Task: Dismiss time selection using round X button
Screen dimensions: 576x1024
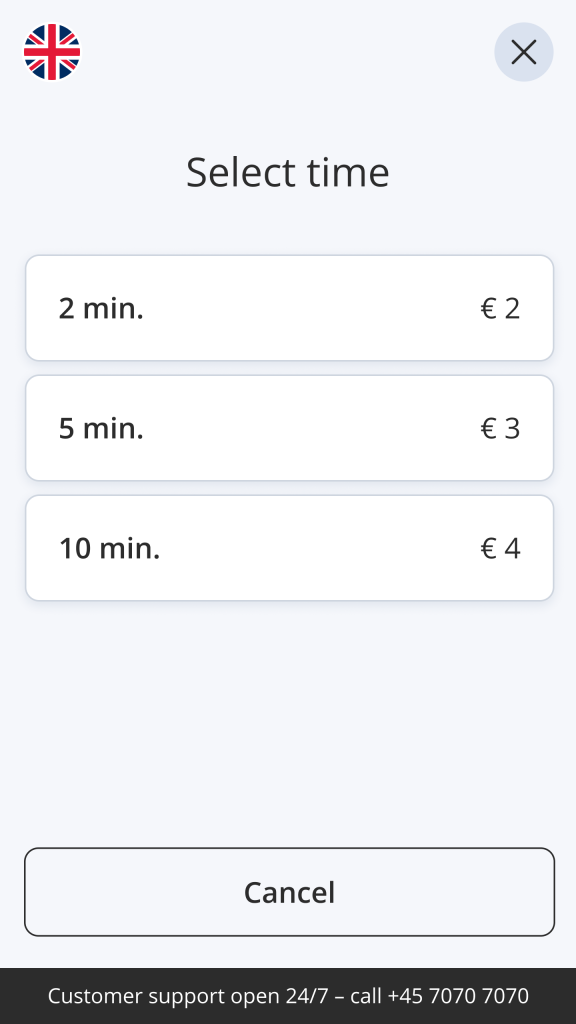Action: 524,52
